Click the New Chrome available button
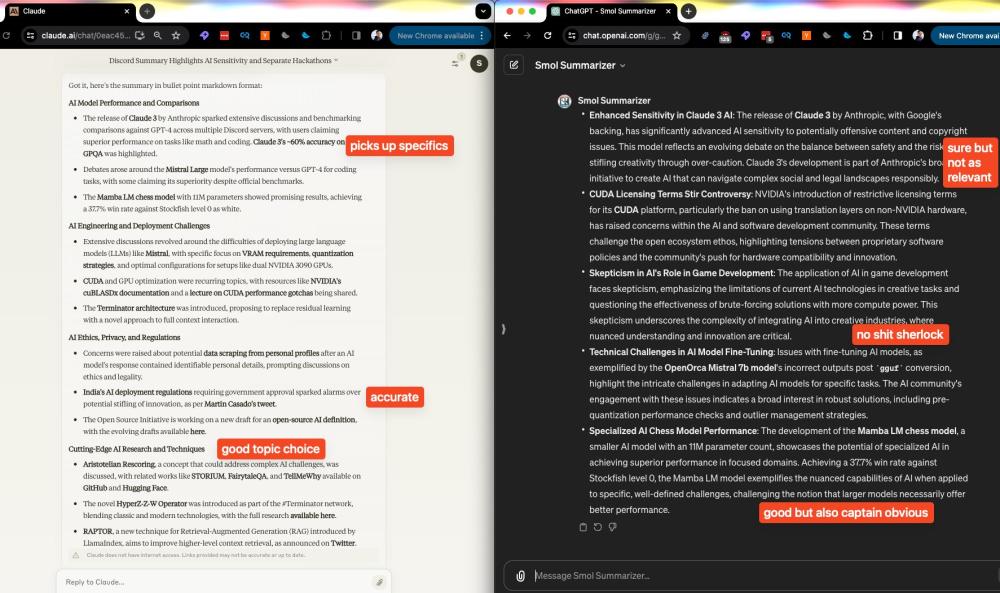 [437, 33]
